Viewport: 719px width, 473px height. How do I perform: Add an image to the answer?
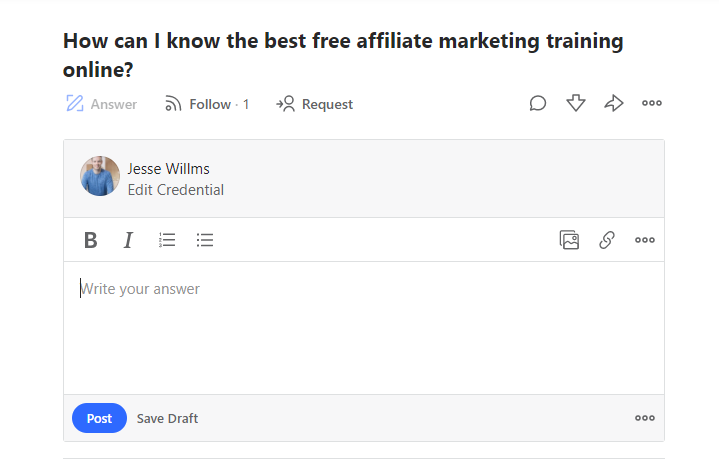[569, 240]
